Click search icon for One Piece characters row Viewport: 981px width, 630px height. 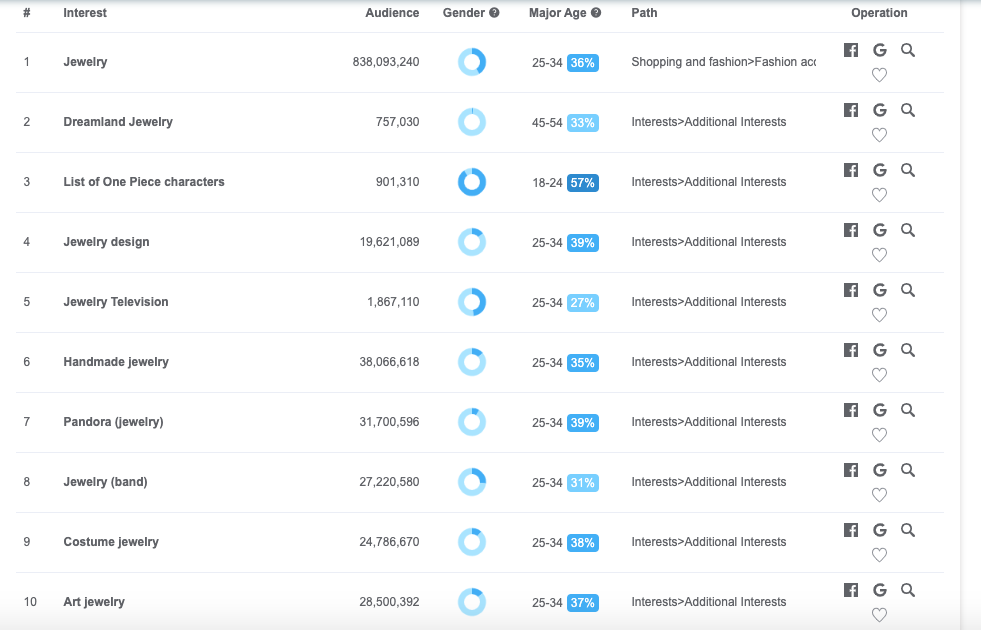click(x=908, y=170)
